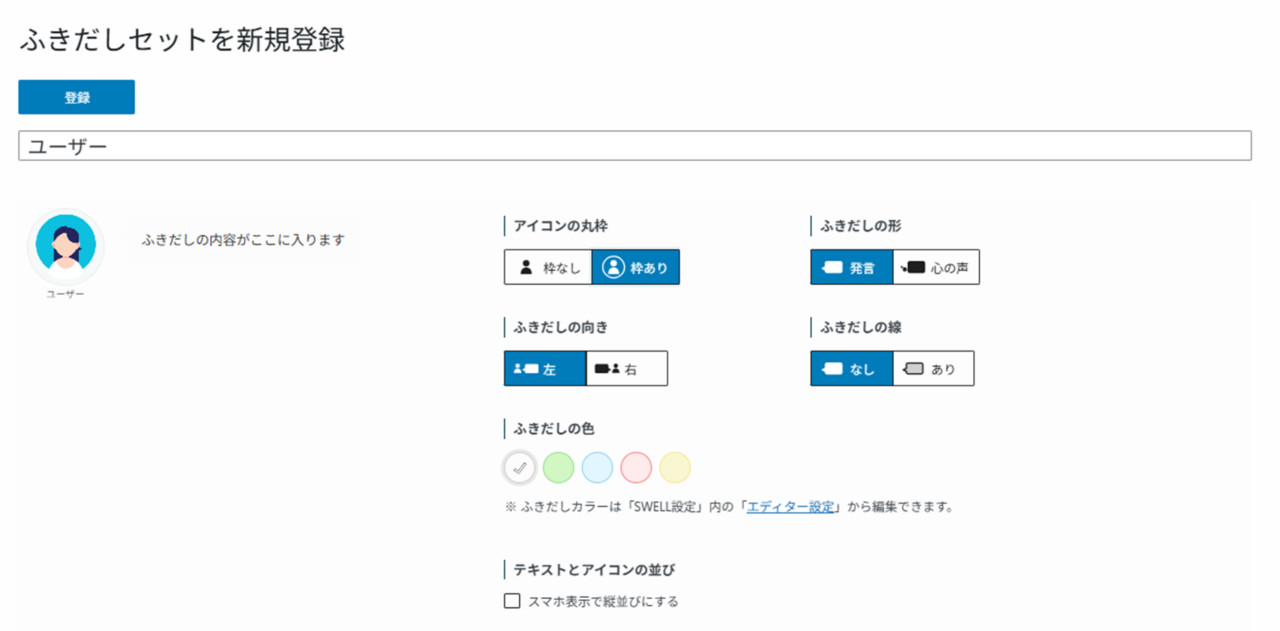Click the balloon preview text
1280x631 pixels.
243,240
